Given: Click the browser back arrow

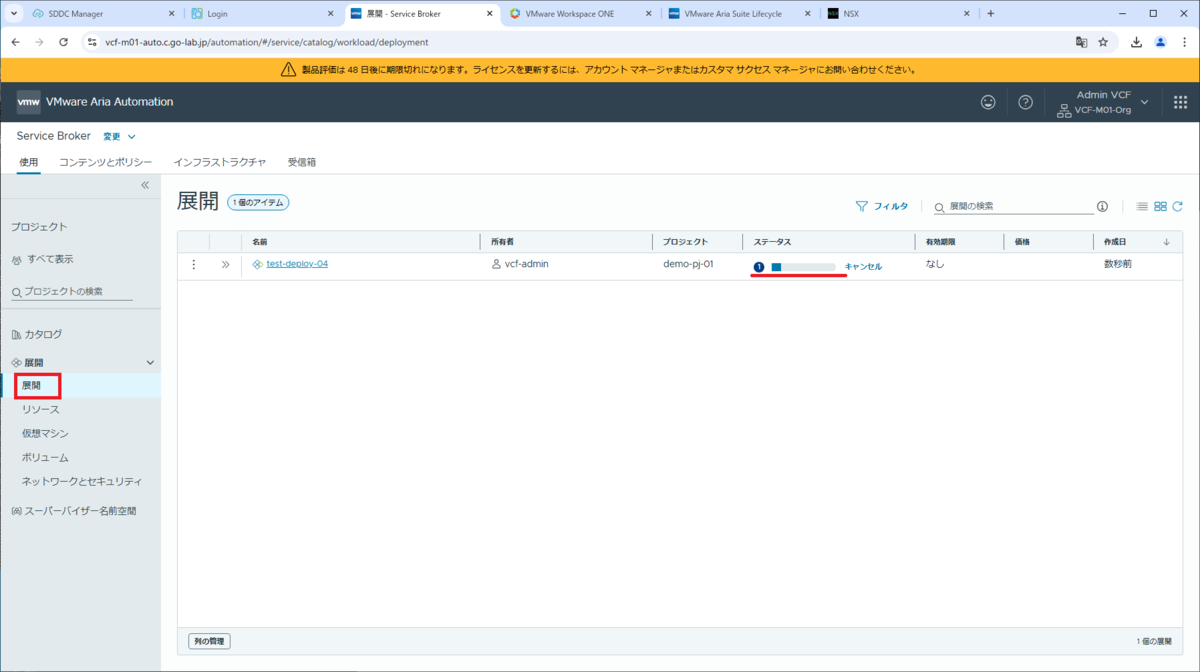Looking at the screenshot, I should 15,42.
